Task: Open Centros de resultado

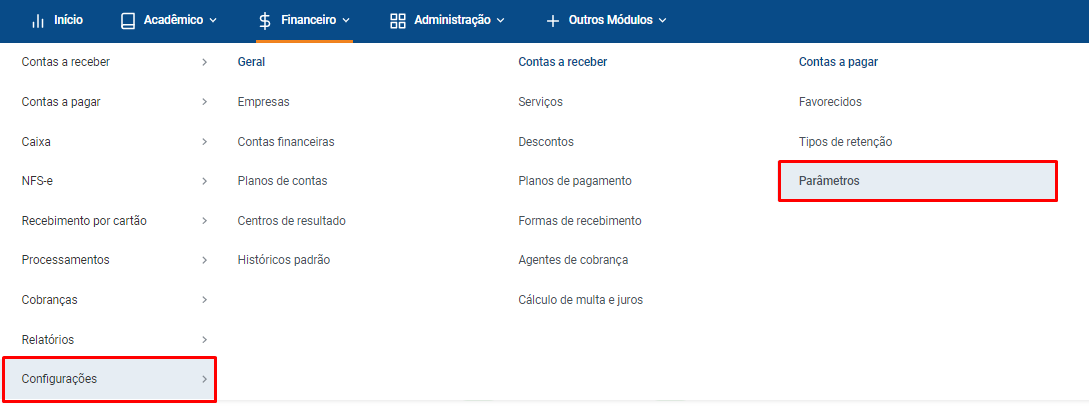Action: 292,221
